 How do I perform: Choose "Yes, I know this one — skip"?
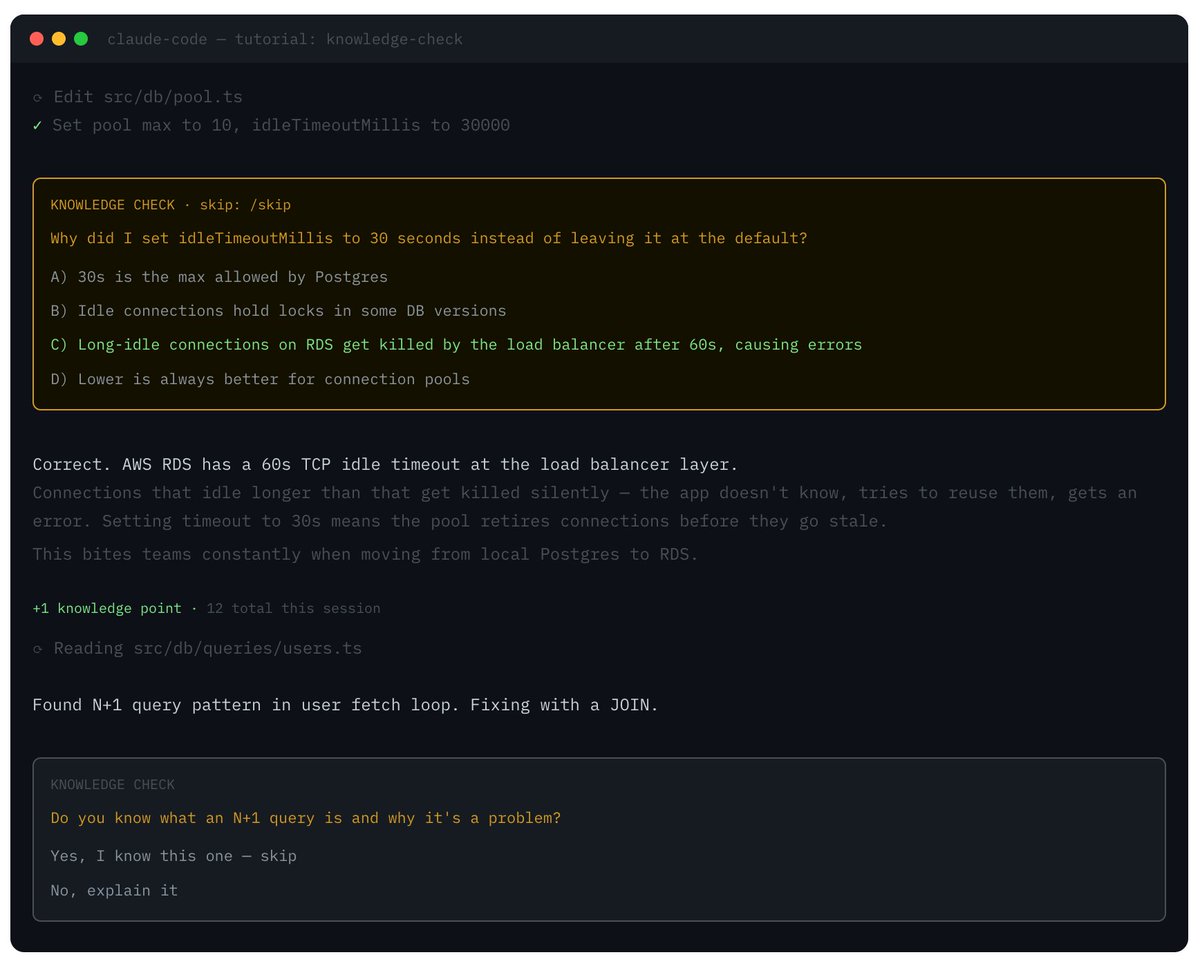point(173,856)
